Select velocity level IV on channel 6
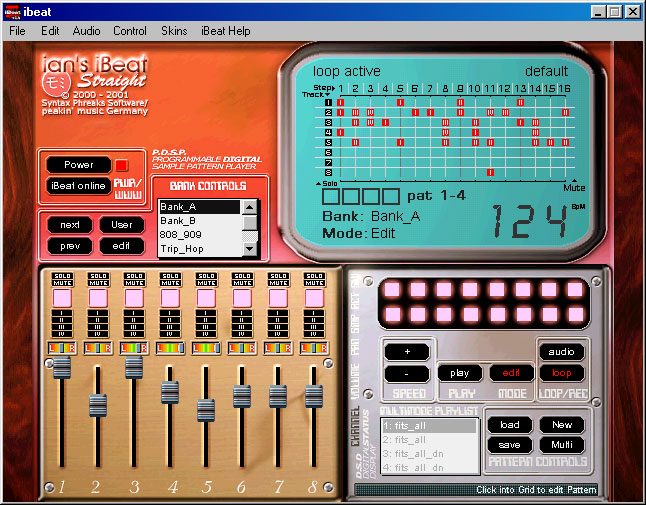This screenshot has height=505, width=646. pyautogui.click(x=242, y=334)
